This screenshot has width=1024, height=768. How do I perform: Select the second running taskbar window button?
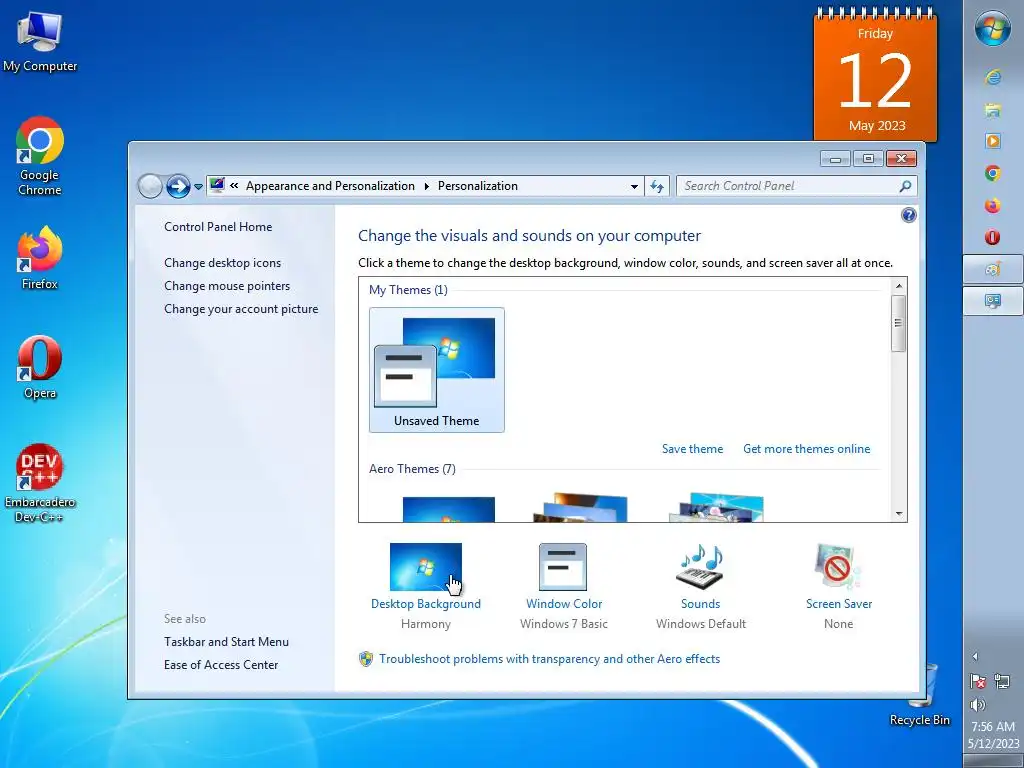click(993, 301)
